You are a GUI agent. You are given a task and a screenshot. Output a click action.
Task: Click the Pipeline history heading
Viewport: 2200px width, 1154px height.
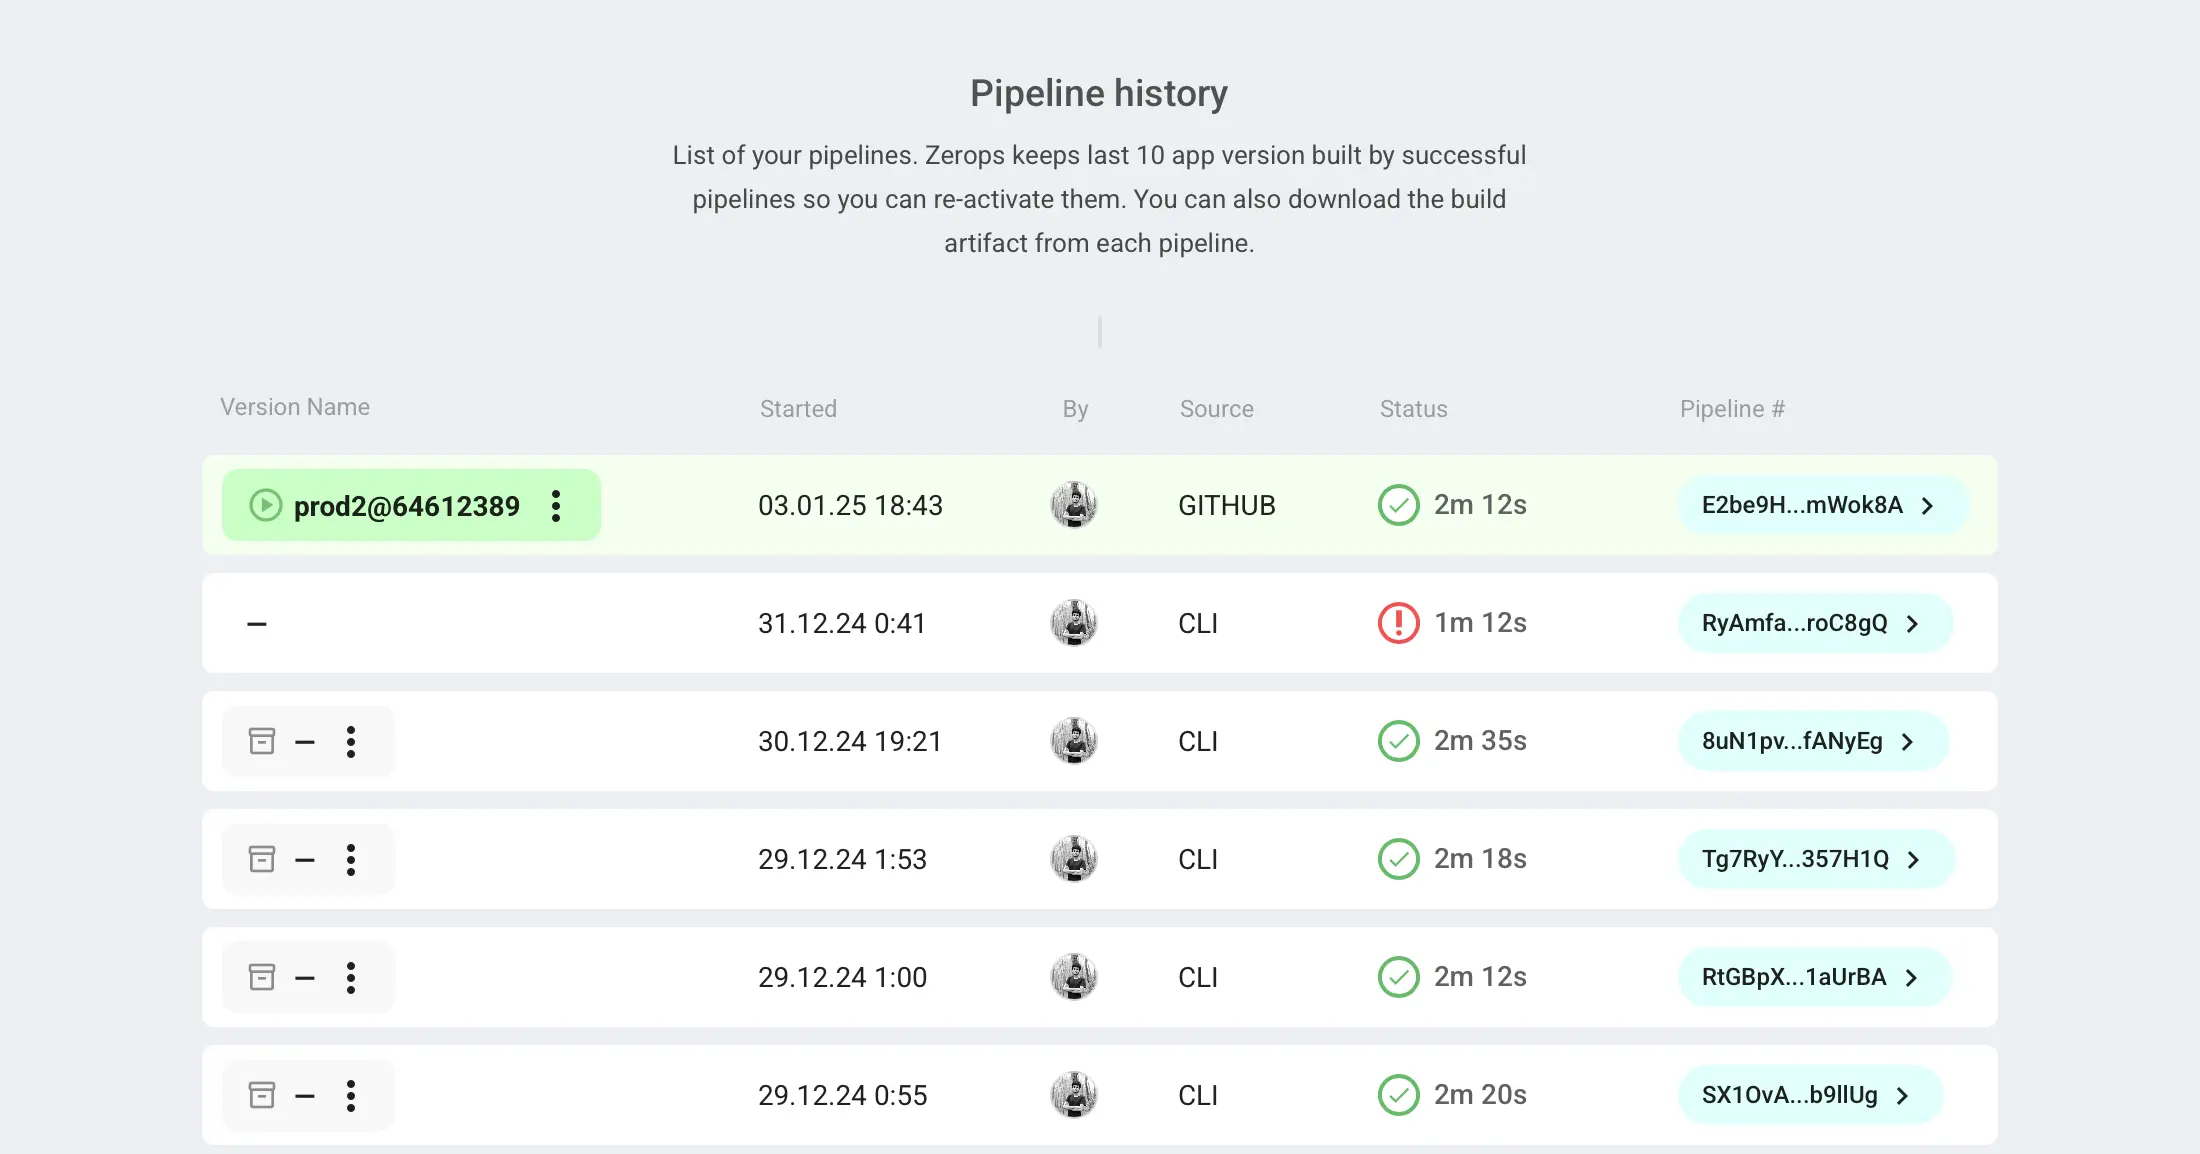click(x=1099, y=93)
